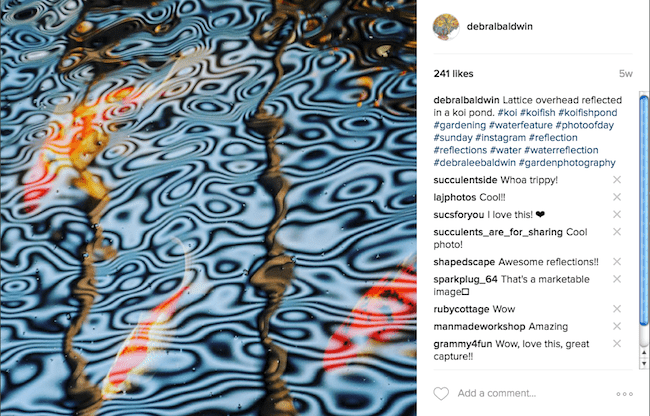
Task: Open succulents_are_for_sharing's profile link
Action: (498, 232)
